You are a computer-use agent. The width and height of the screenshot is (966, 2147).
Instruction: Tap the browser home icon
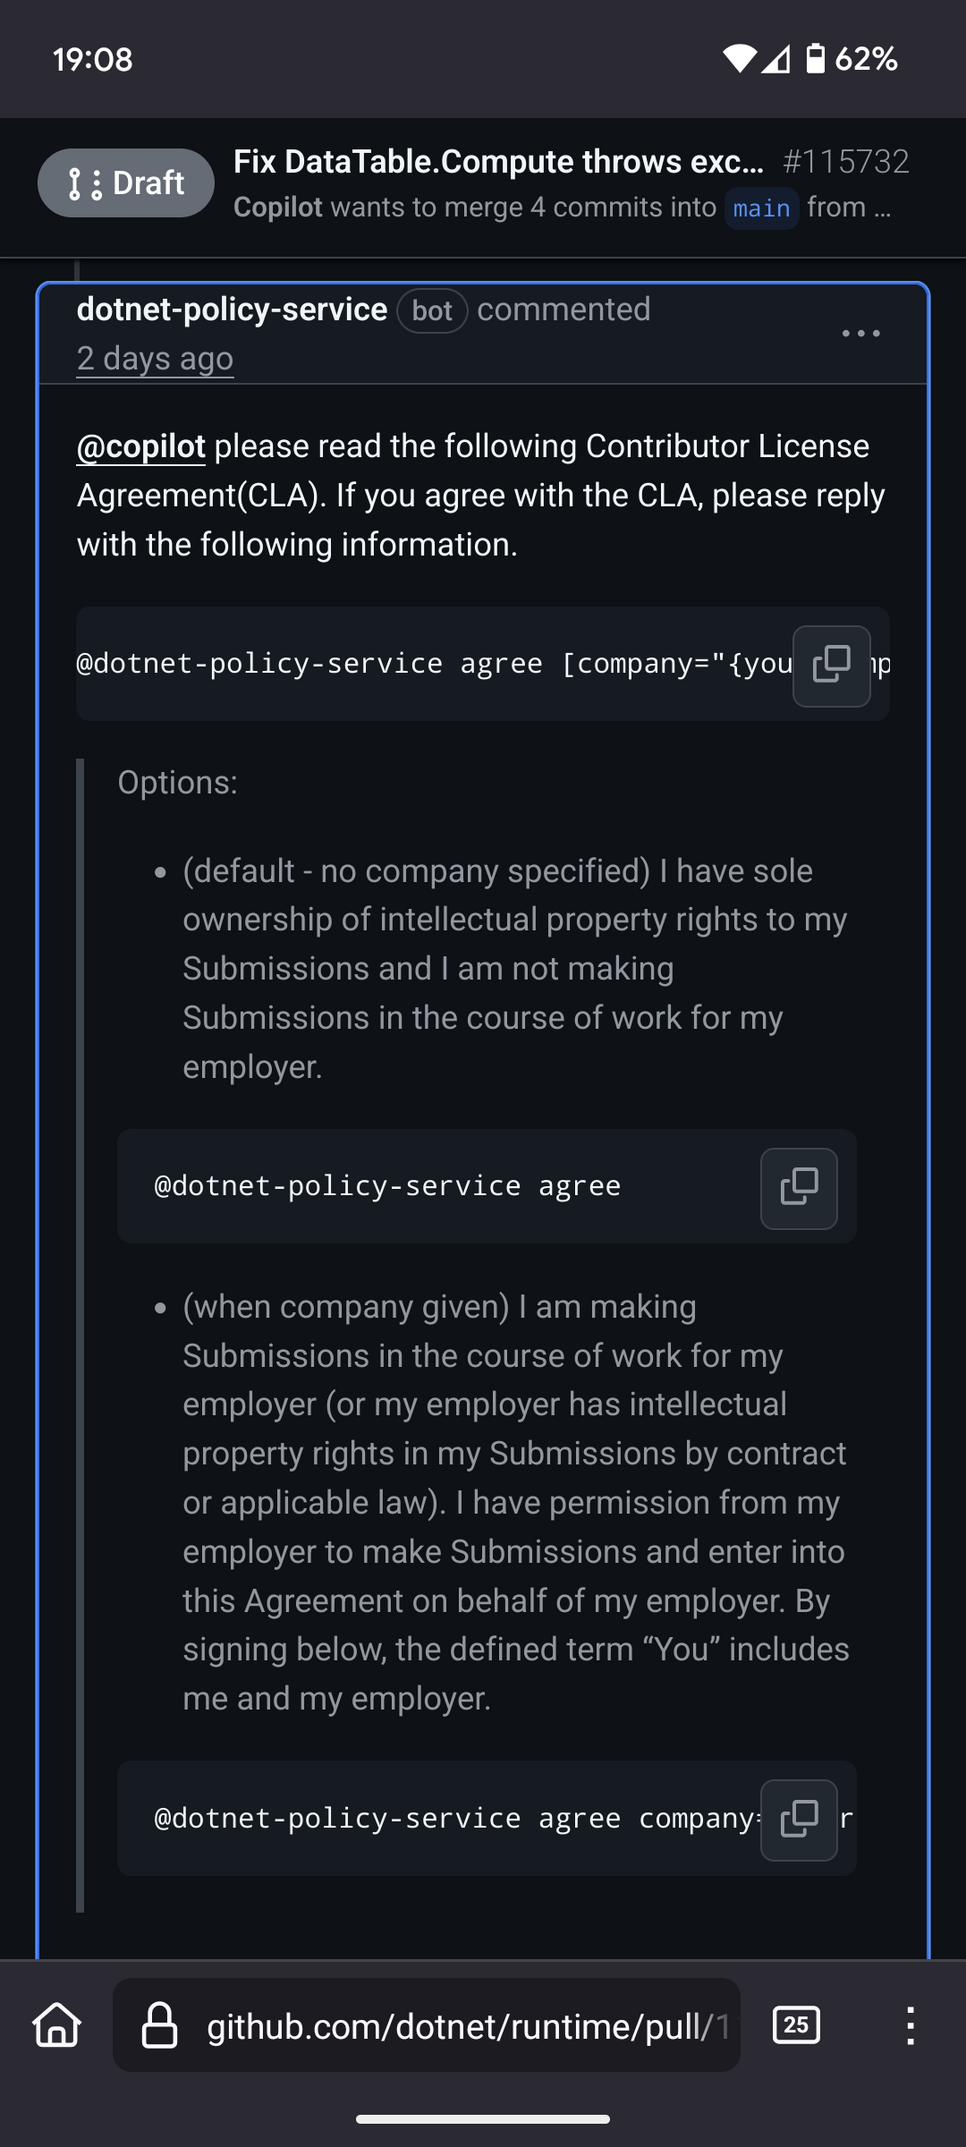(57, 2025)
